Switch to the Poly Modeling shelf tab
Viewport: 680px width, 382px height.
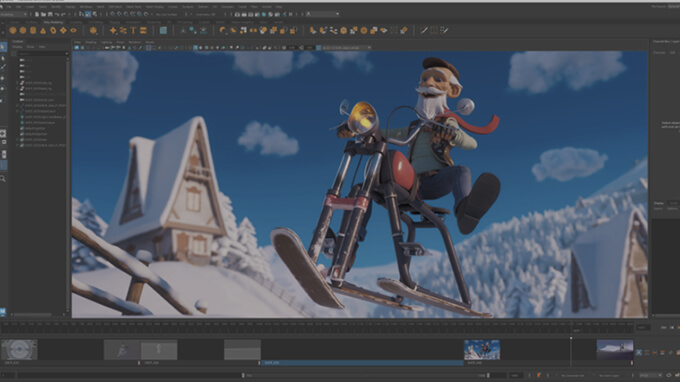(x=54, y=22)
